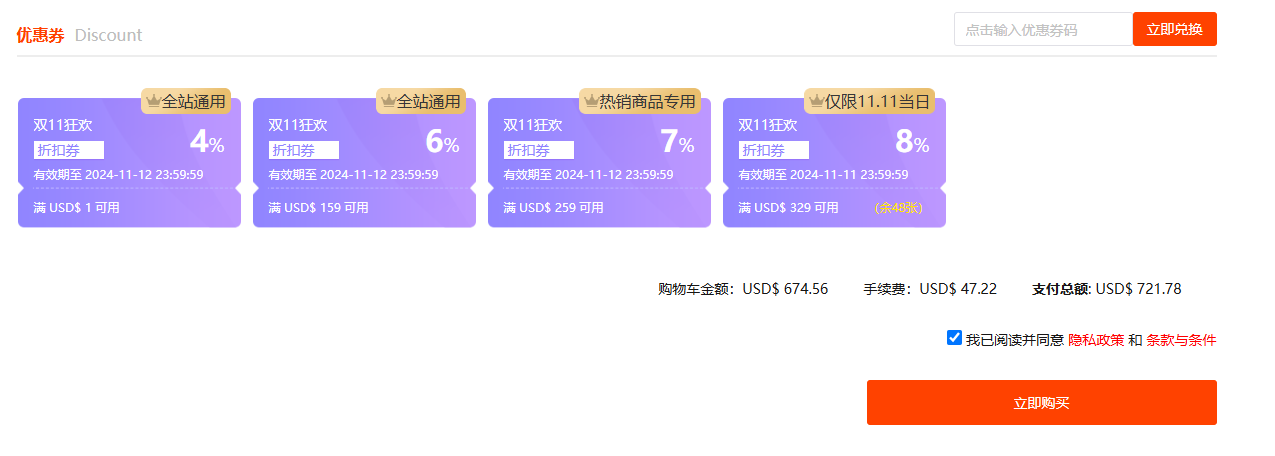Open the 条款与条件 terms link

(1181, 340)
